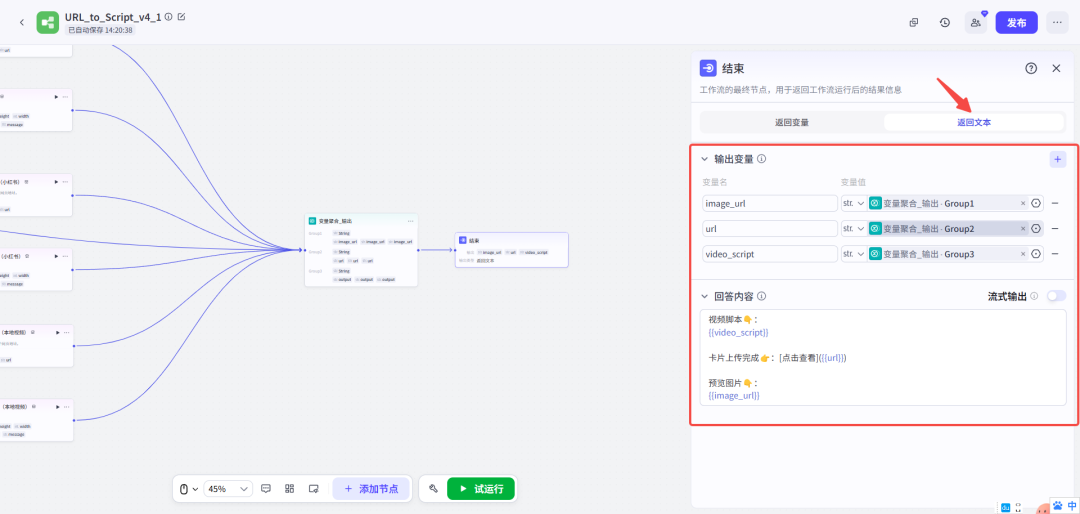Open type dropdown for video_script row
Screen dimensions: 1080x514
tap(854, 254)
